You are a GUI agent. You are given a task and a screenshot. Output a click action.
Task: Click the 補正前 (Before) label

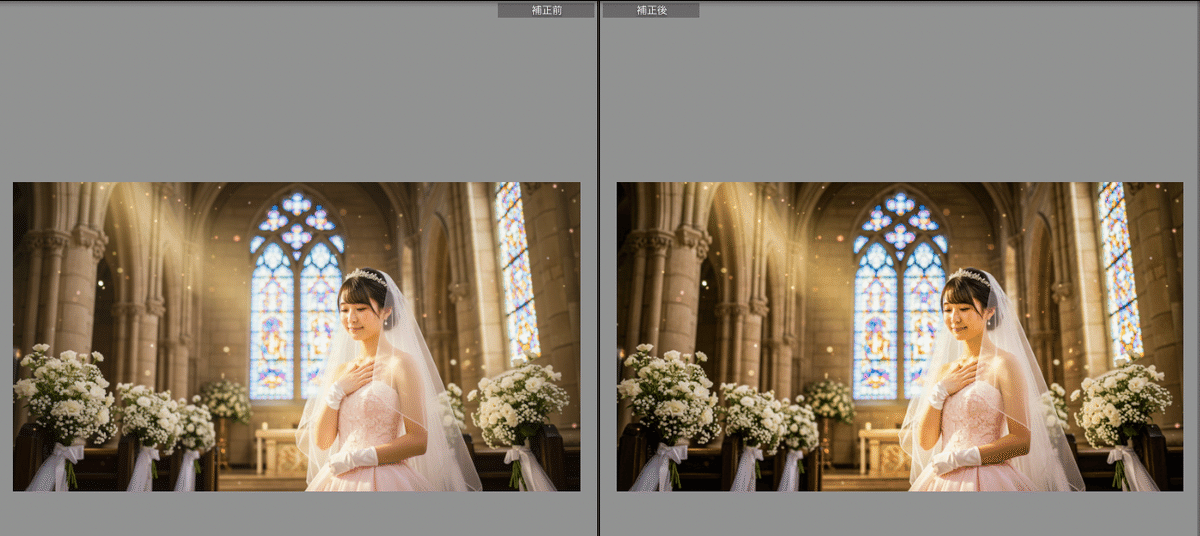pos(545,10)
